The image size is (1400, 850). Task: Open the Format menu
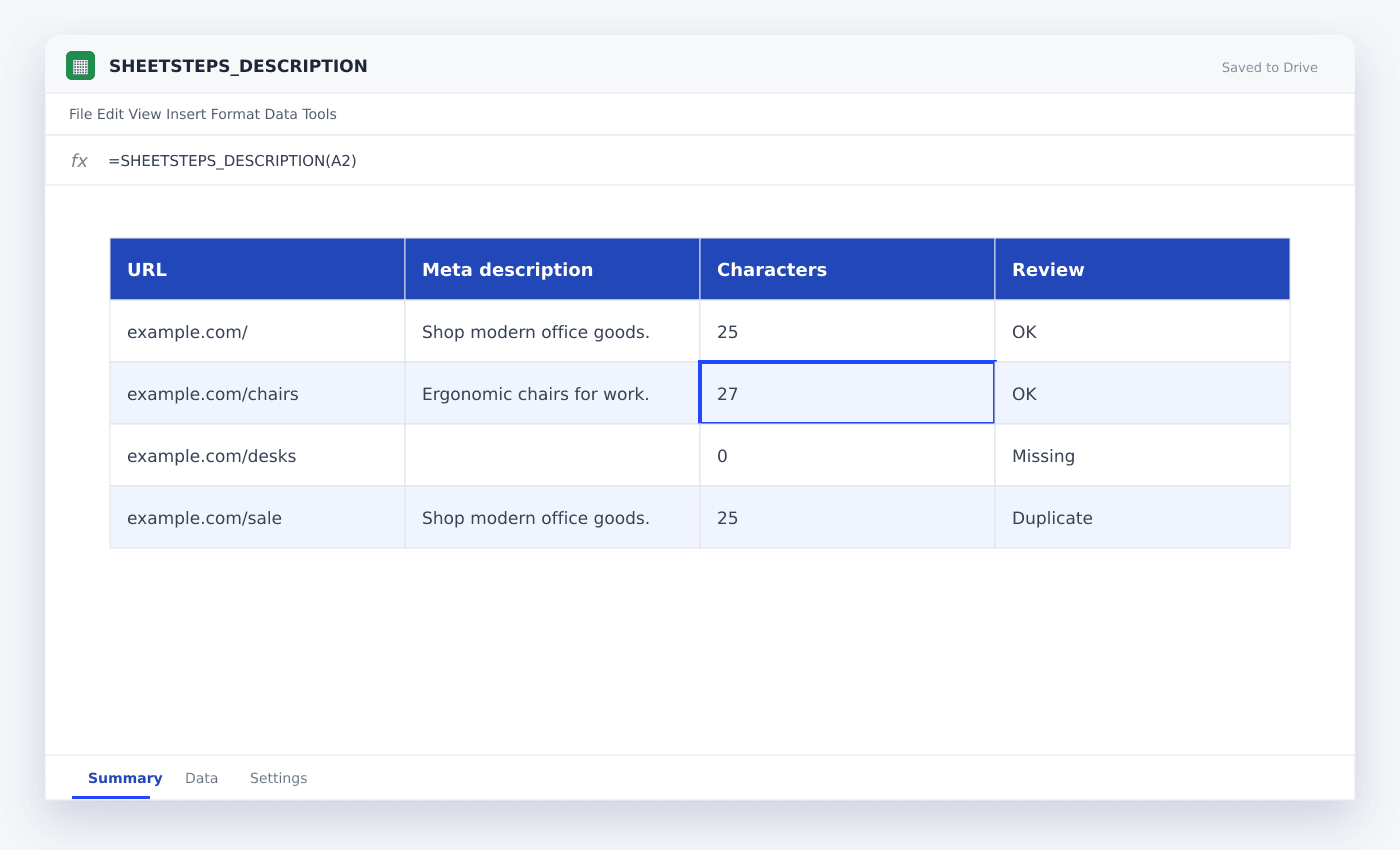click(x=235, y=114)
